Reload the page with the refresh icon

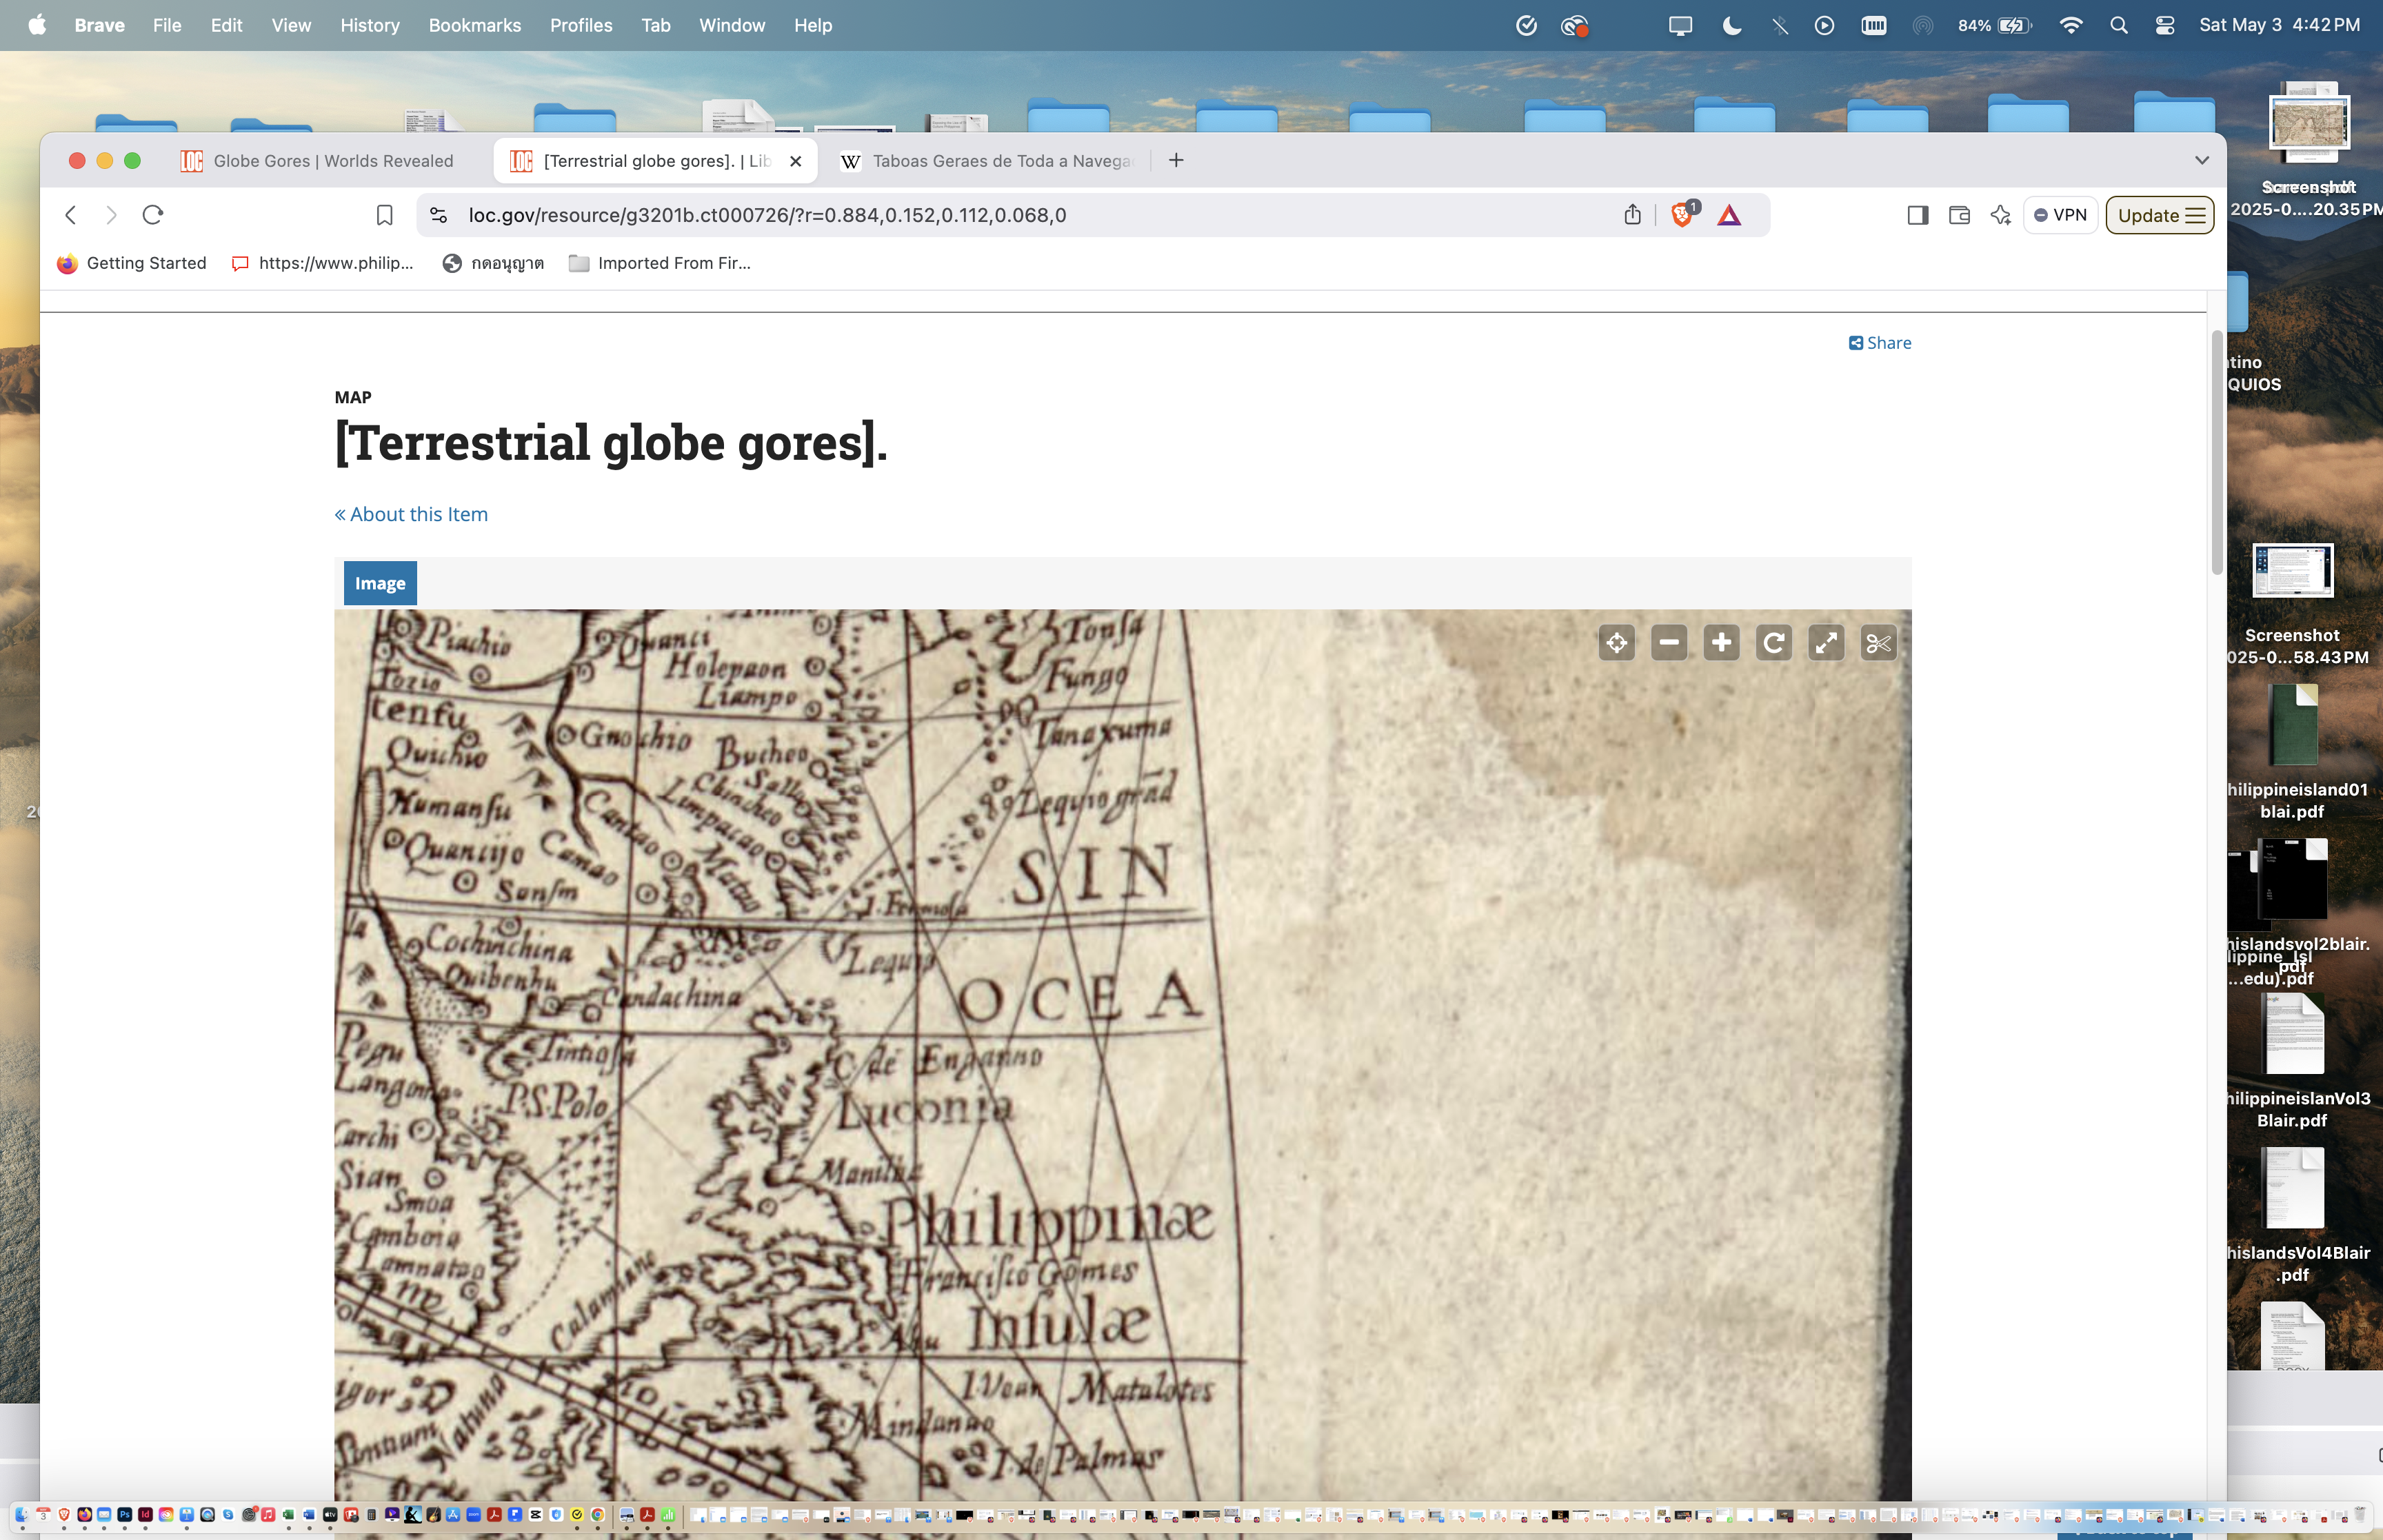[152, 215]
